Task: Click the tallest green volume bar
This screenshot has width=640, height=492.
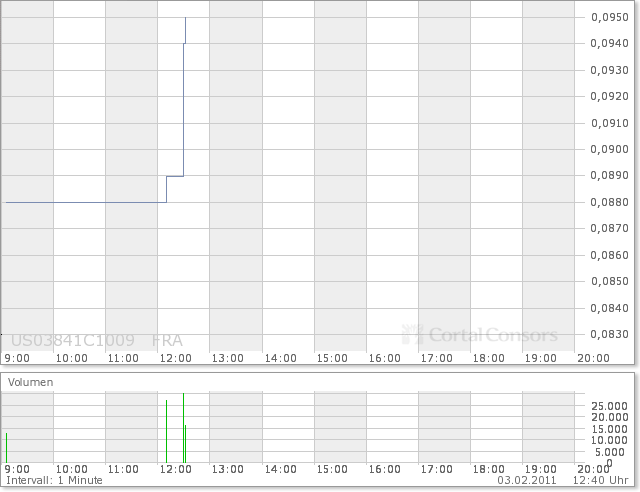Action: point(183,428)
